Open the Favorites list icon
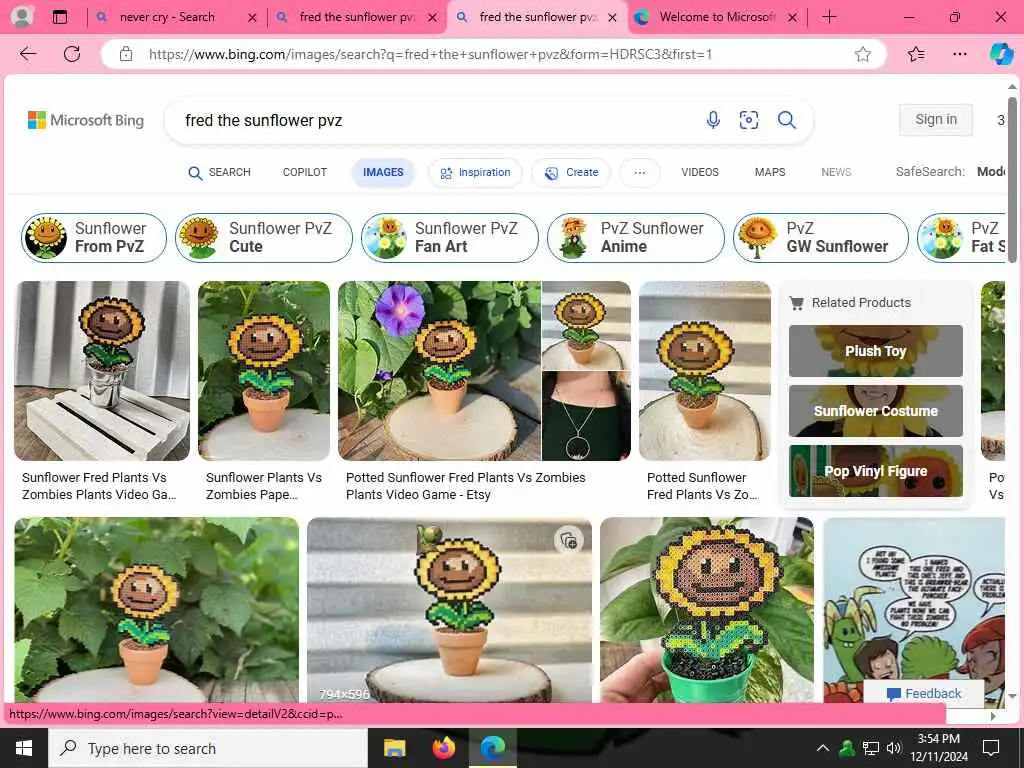This screenshot has height=768, width=1024. tap(916, 54)
